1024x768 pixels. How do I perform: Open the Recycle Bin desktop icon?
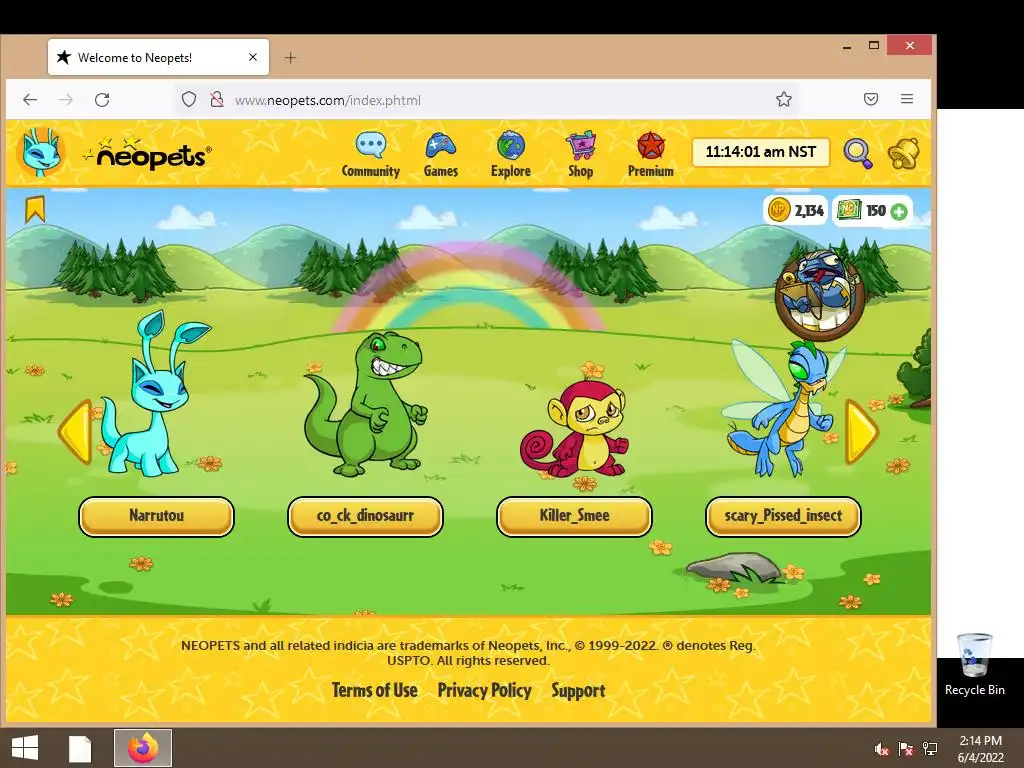(974, 664)
